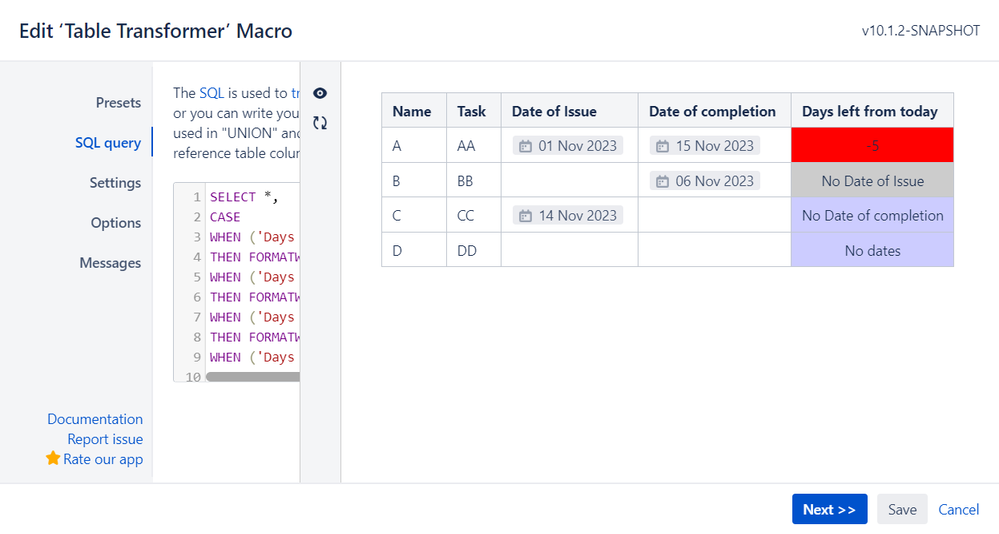
Task: Click the star icon beside Rate our app
Action: tap(53, 459)
